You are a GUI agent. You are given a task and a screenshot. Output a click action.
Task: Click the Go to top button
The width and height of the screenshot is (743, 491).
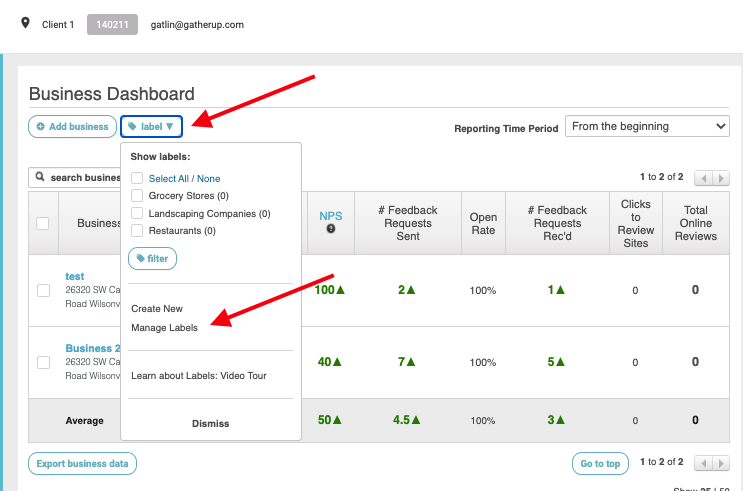point(600,464)
